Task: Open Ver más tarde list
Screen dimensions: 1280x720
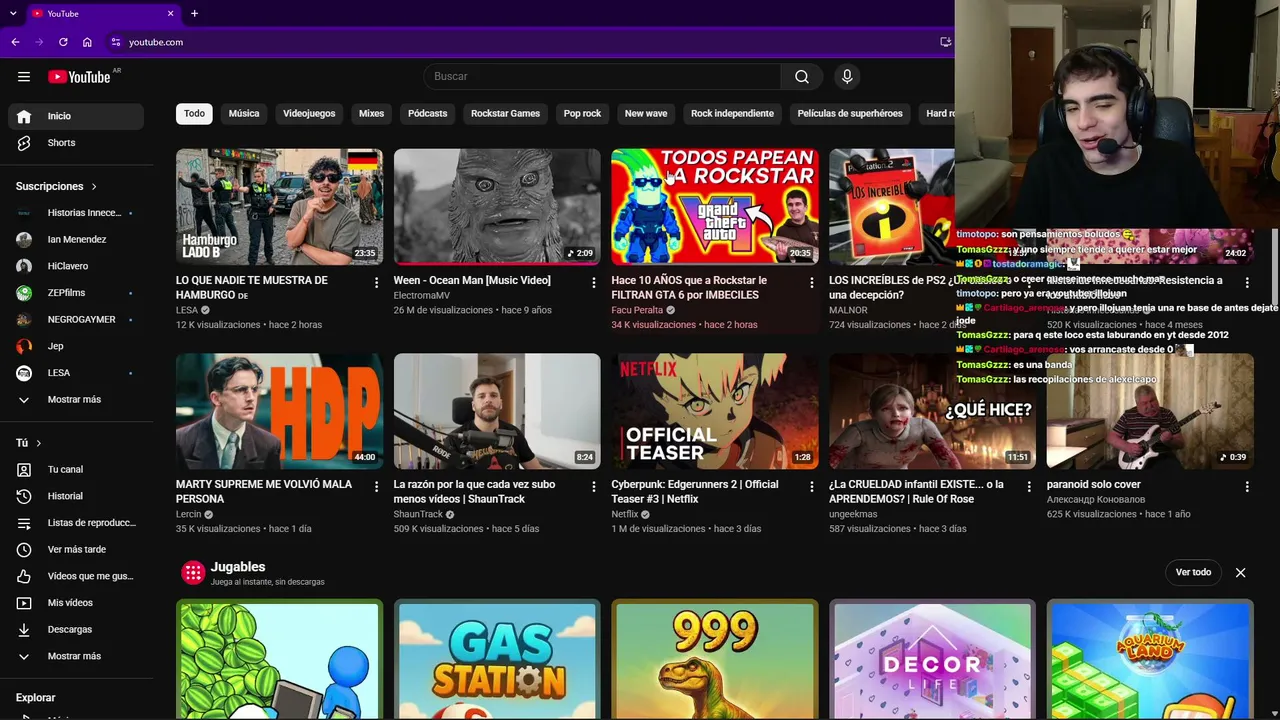Action: tap(76, 549)
